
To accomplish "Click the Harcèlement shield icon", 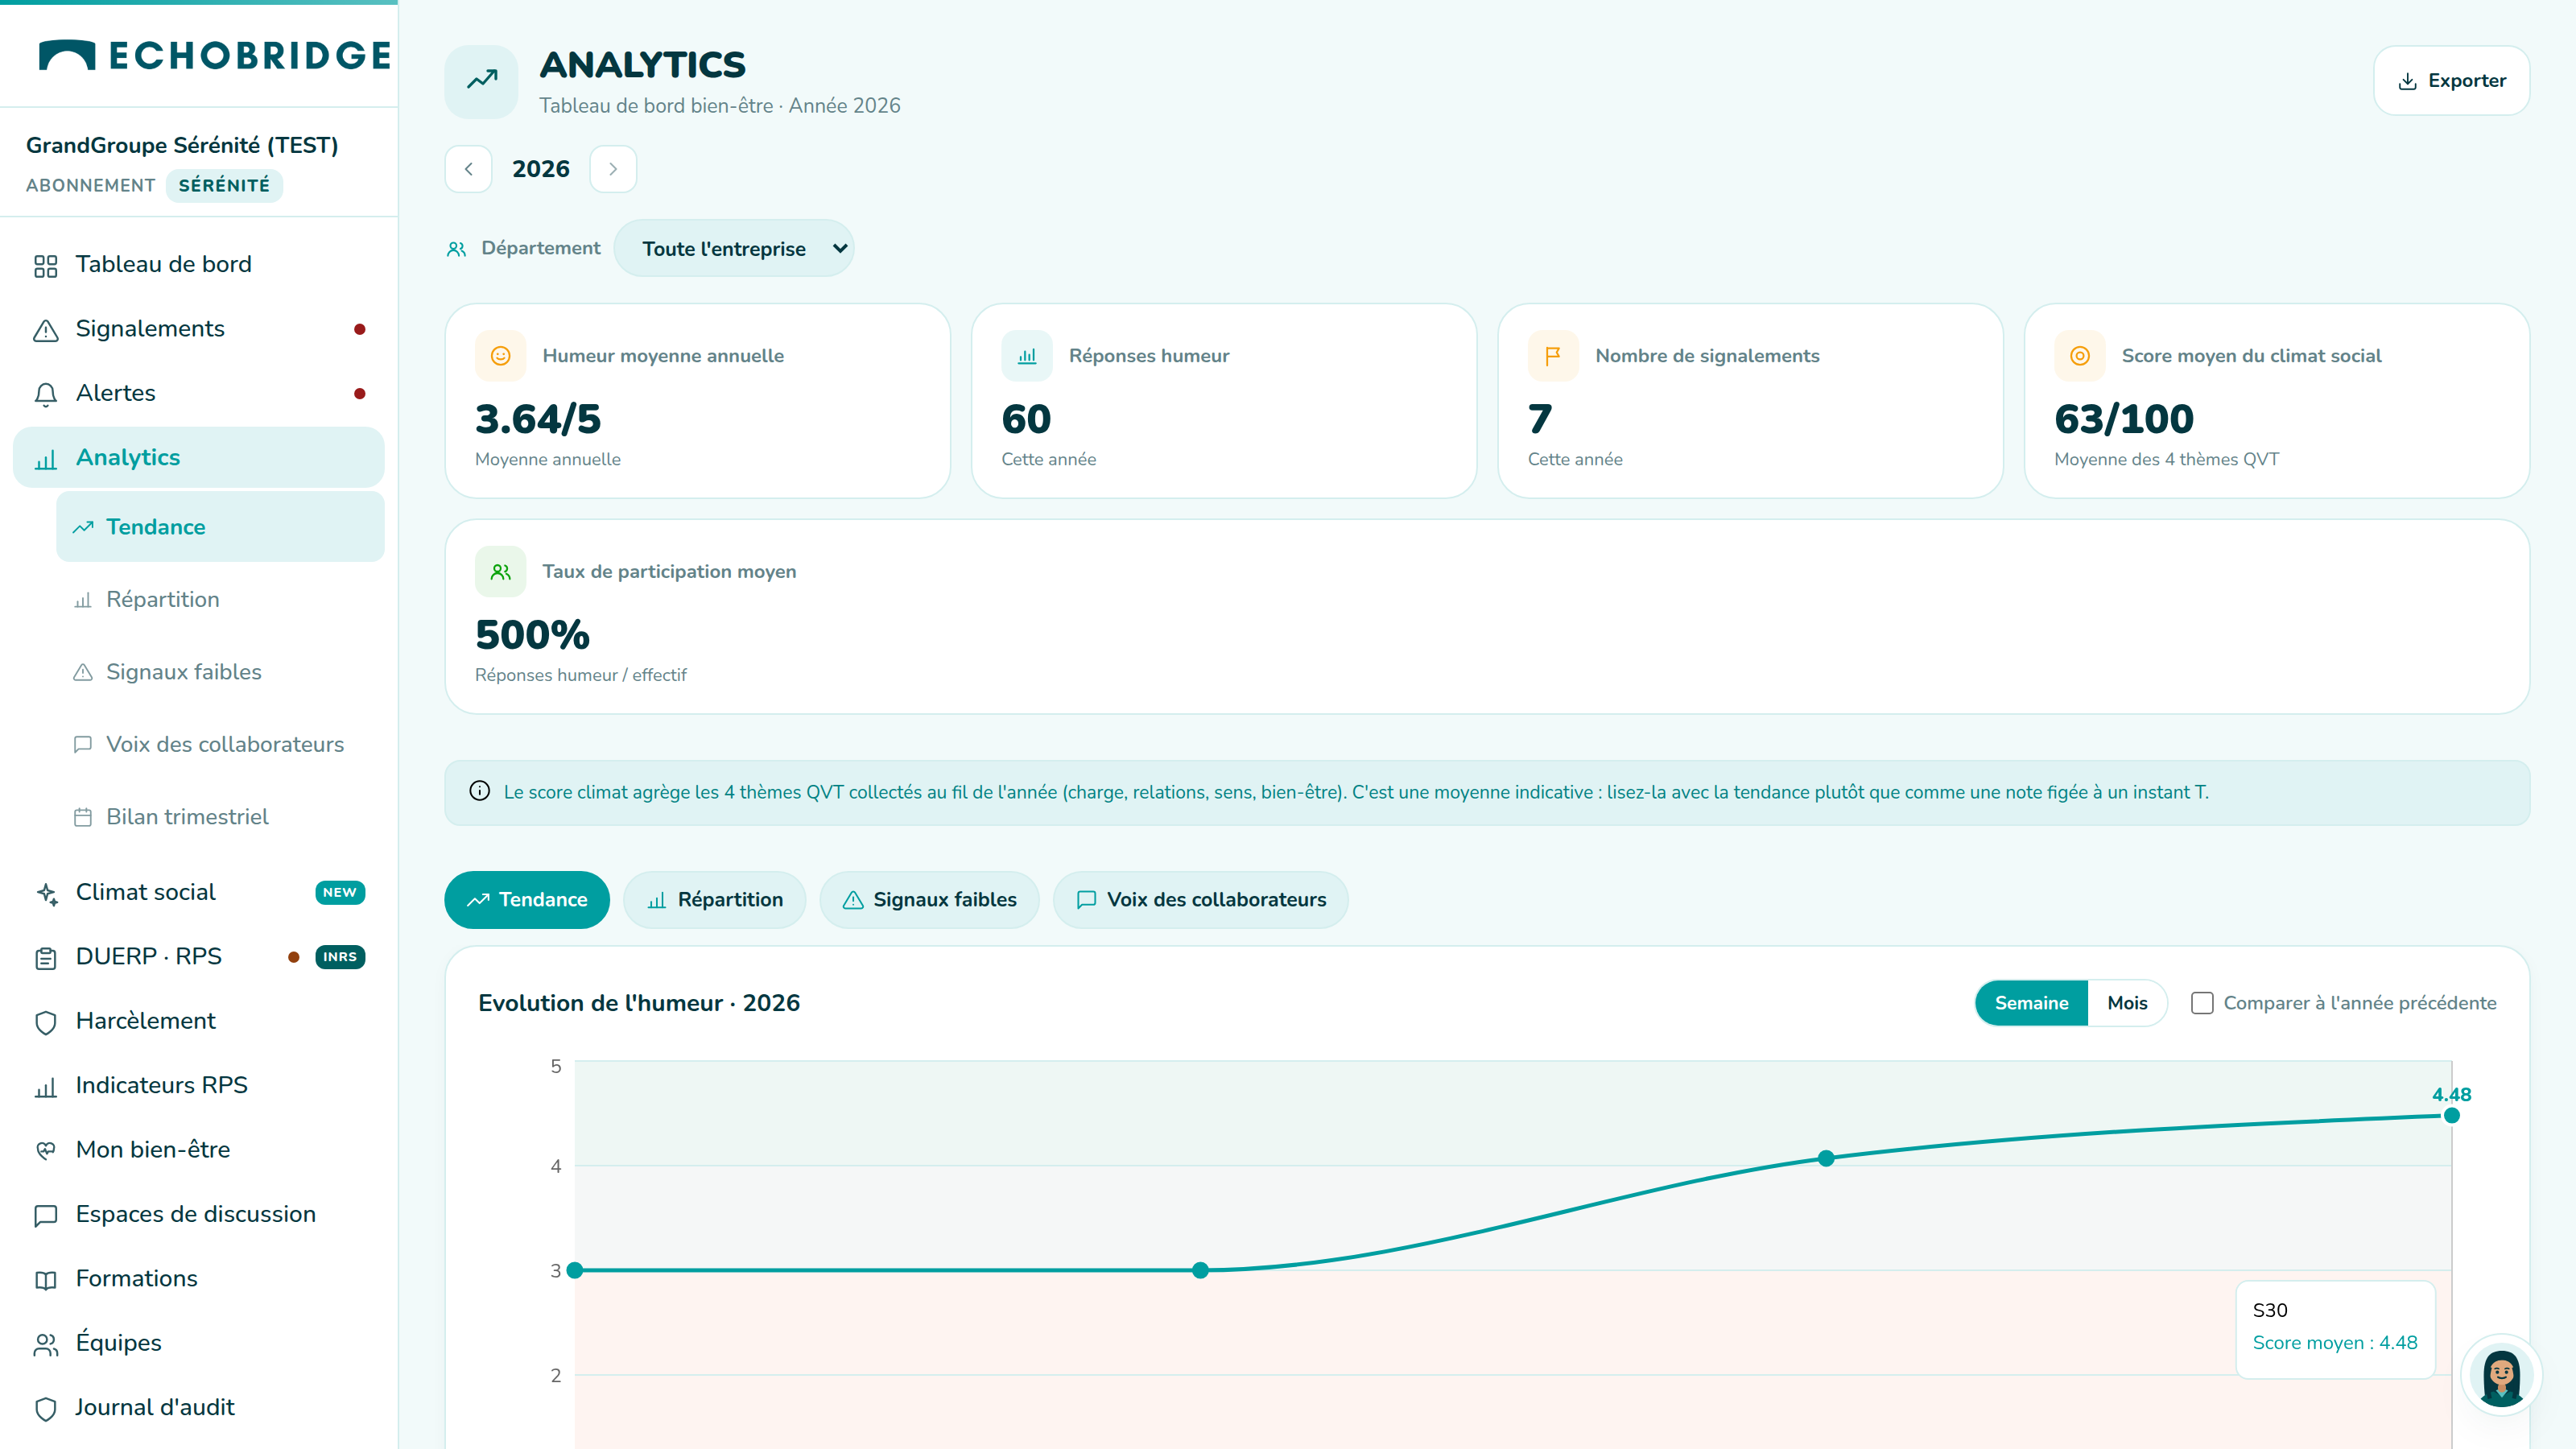I will (x=46, y=1022).
